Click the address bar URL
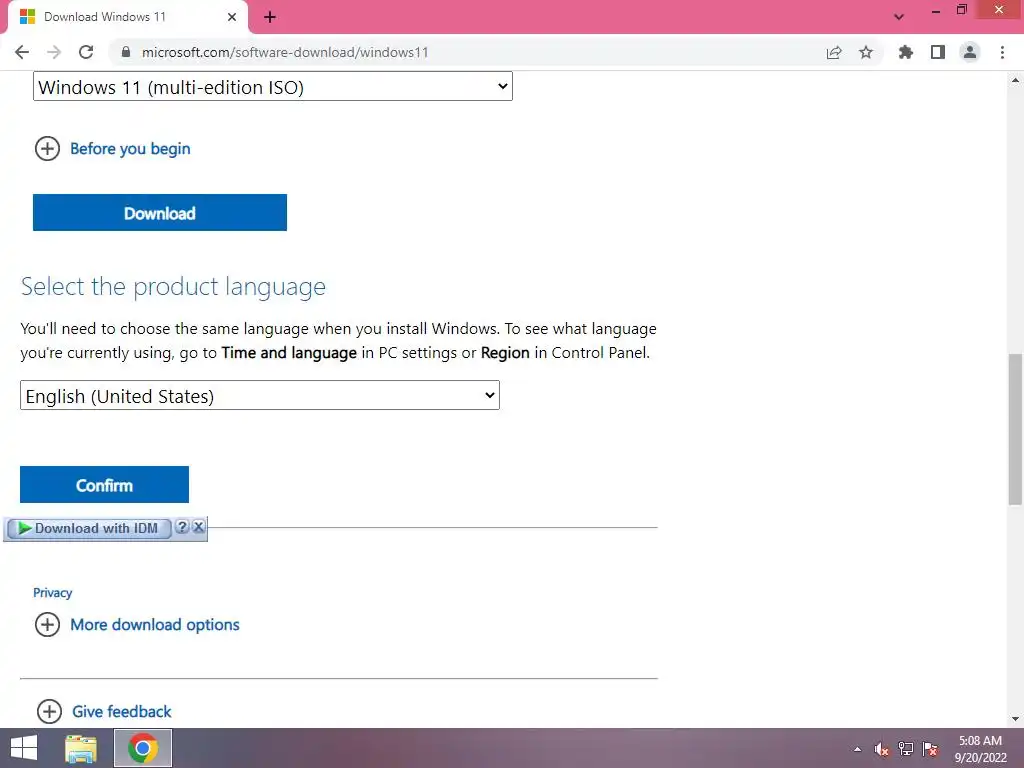The width and height of the screenshot is (1024, 768). pyautogui.click(x=285, y=52)
